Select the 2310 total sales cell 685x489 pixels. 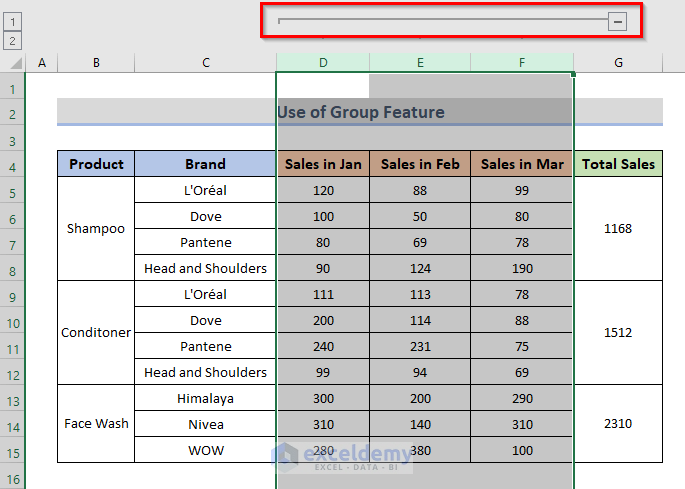[618, 424]
